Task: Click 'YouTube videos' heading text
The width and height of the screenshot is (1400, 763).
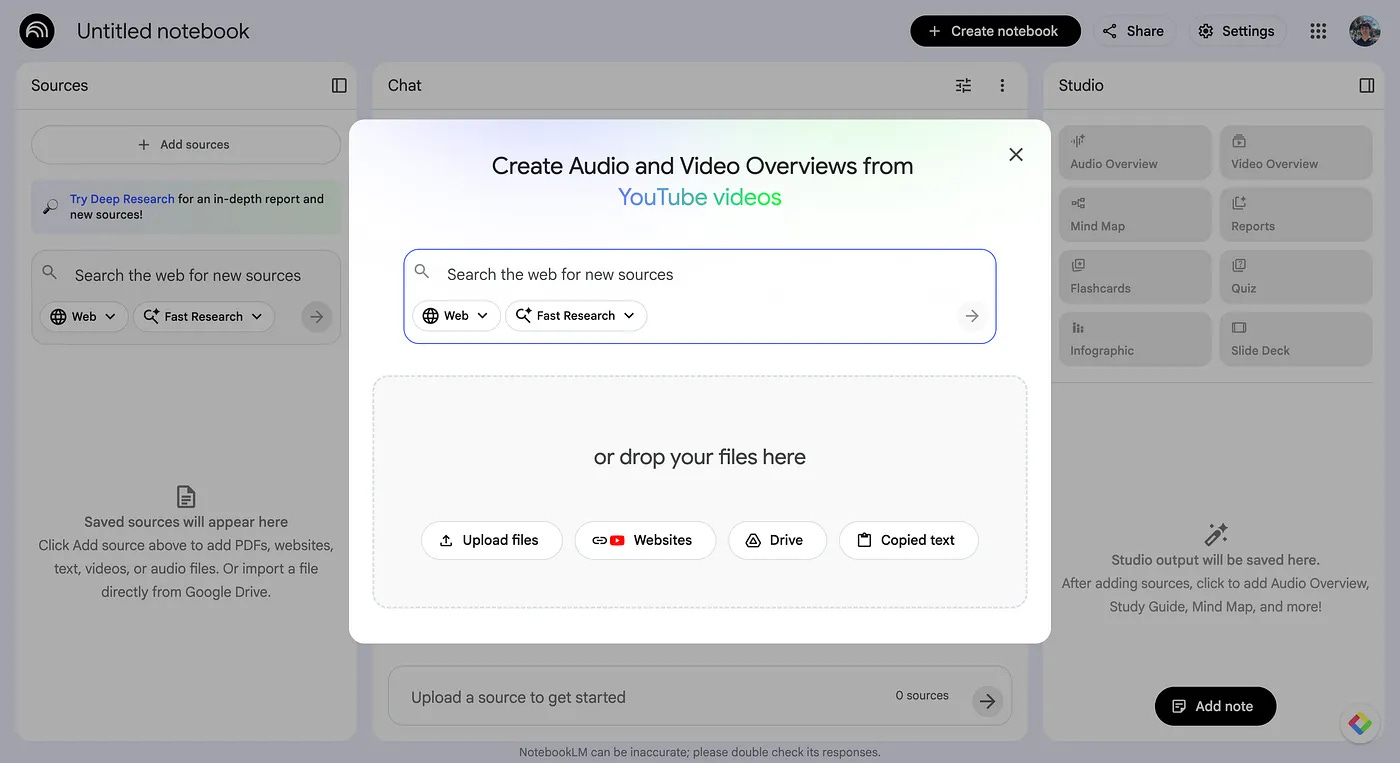Action: pyautogui.click(x=700, y=197)
